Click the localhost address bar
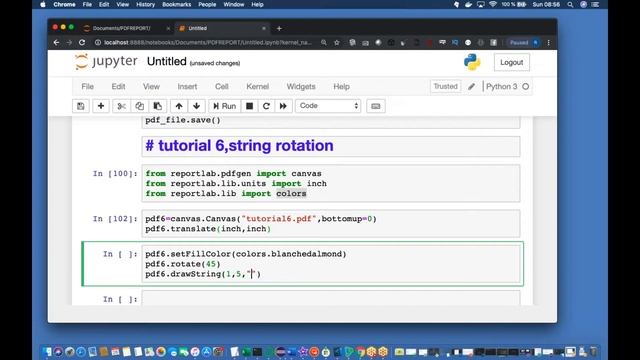The width and height of the screenshot is (640, 360). 207,42
